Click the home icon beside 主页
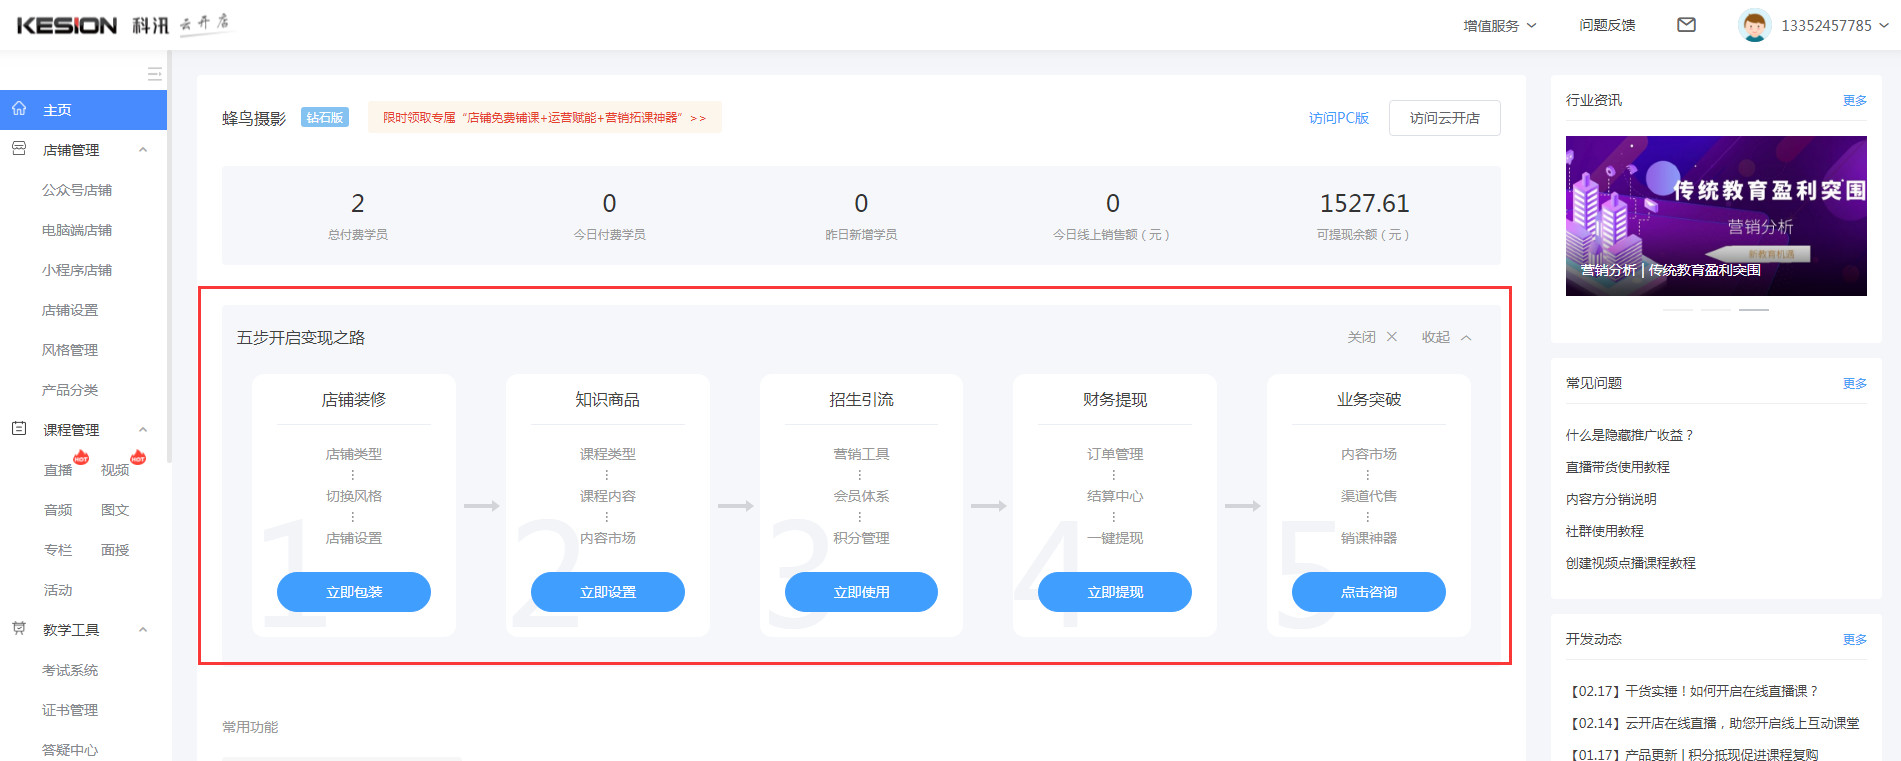The image size is (1901, 761). coord(19,109)
